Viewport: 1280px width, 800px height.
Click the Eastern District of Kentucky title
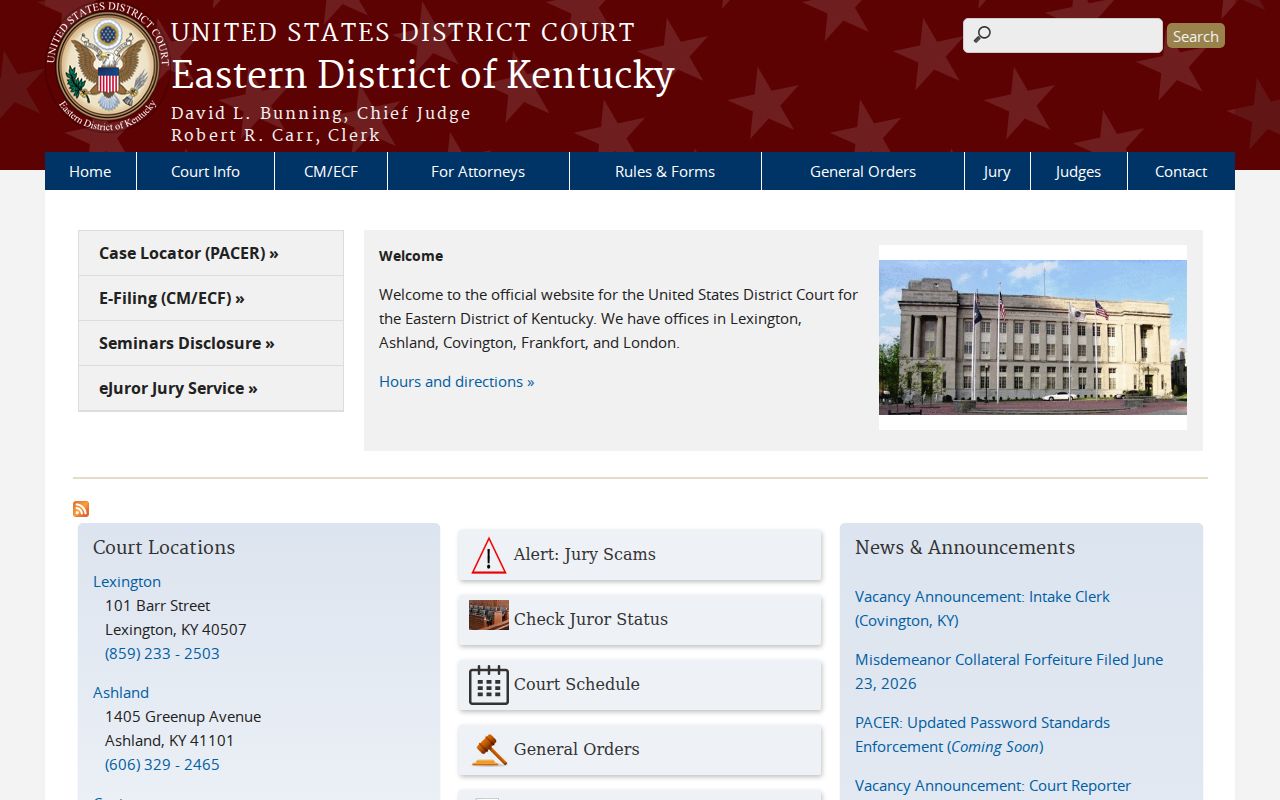click(422, 75)
